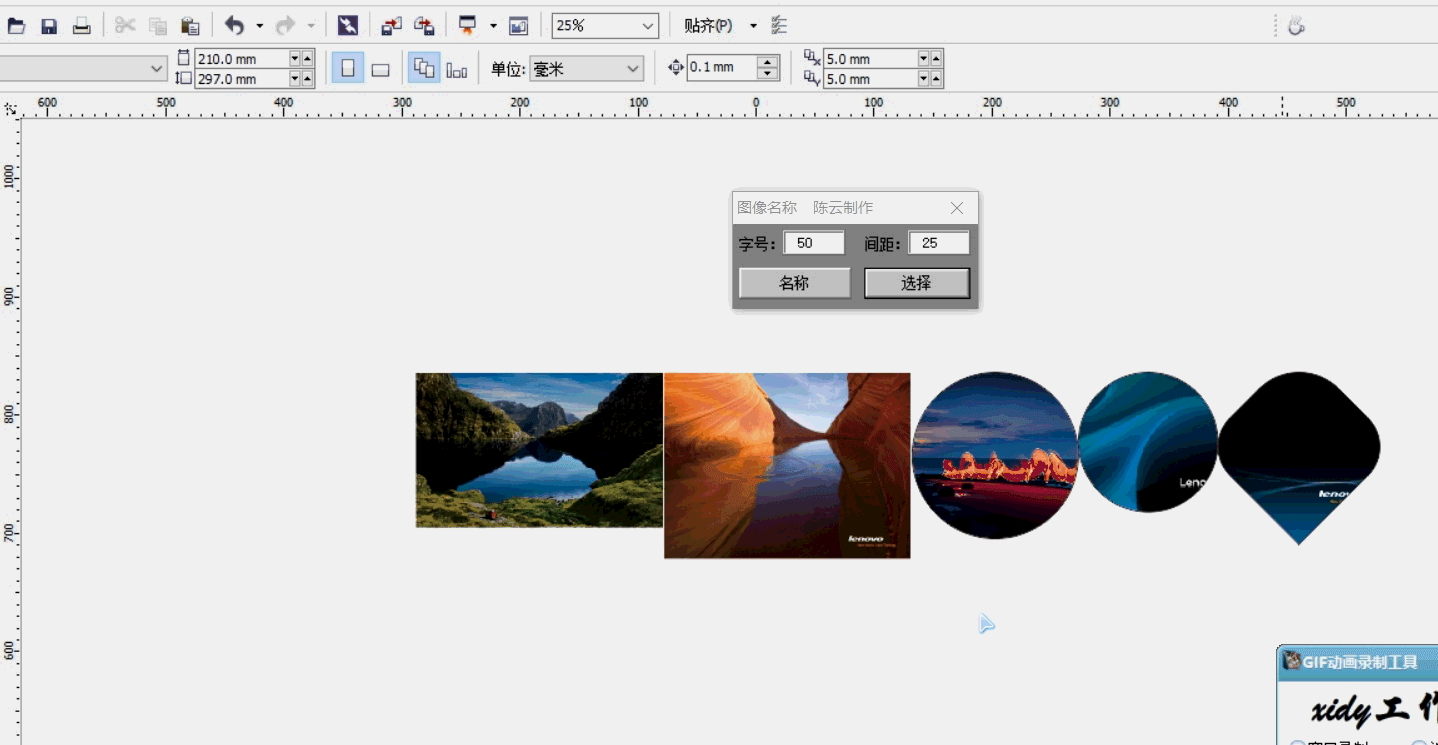Select the circular night coast image
1438x745 pixels.
[x=994, y=455]
